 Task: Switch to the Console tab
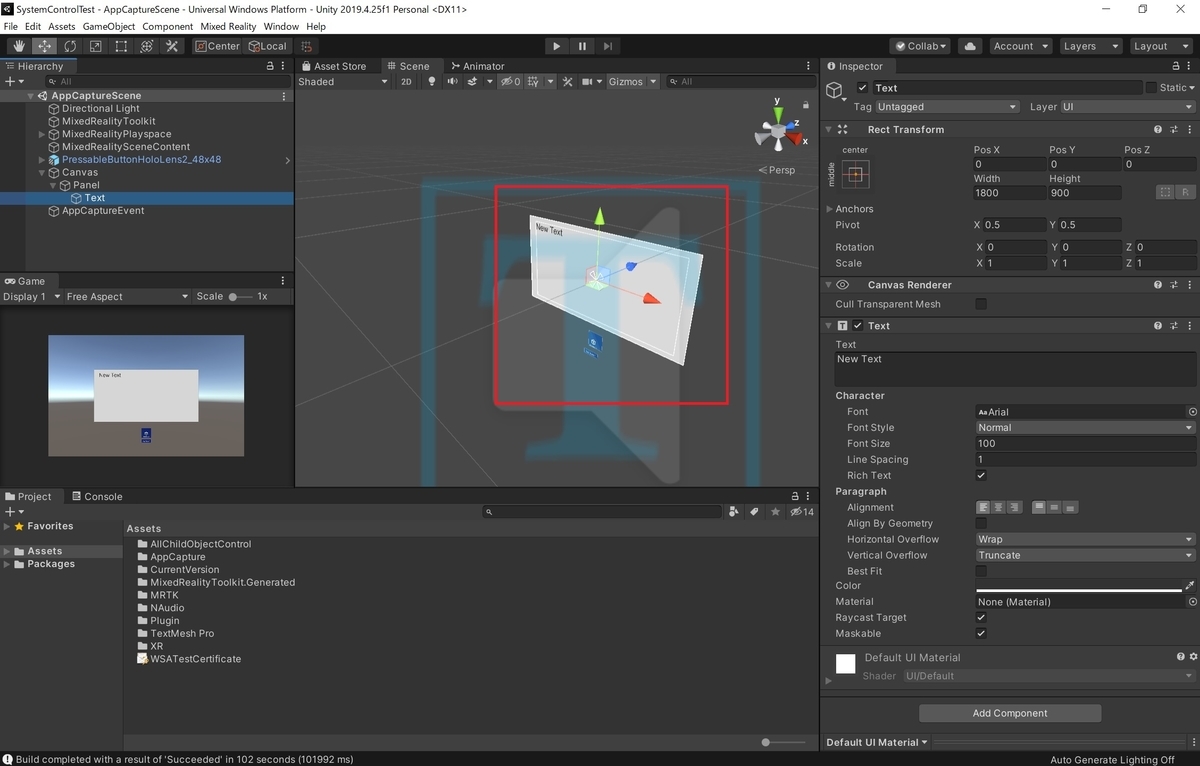coord(96,496)
